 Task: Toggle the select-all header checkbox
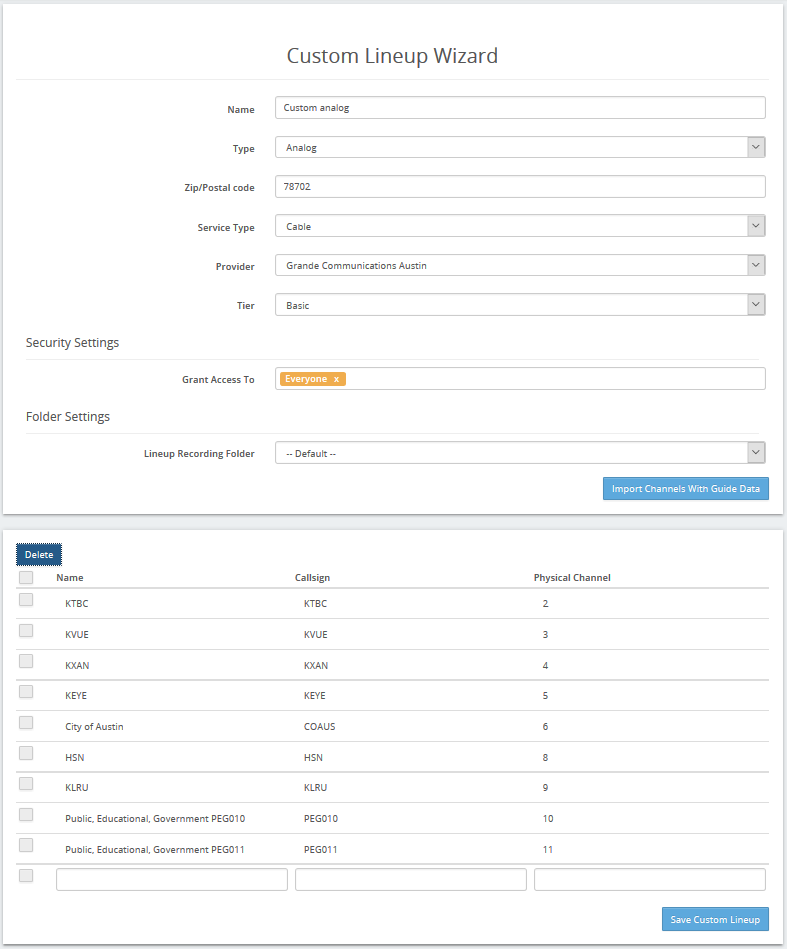point(26,577)
